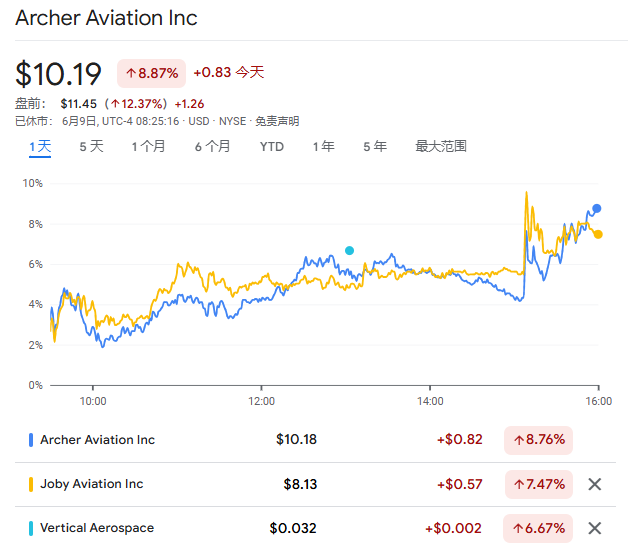This screenshot has width=628, height=550.
Task: Click the 14:00 axis time label
Action: pyautogui.click(x=430, y=401)
